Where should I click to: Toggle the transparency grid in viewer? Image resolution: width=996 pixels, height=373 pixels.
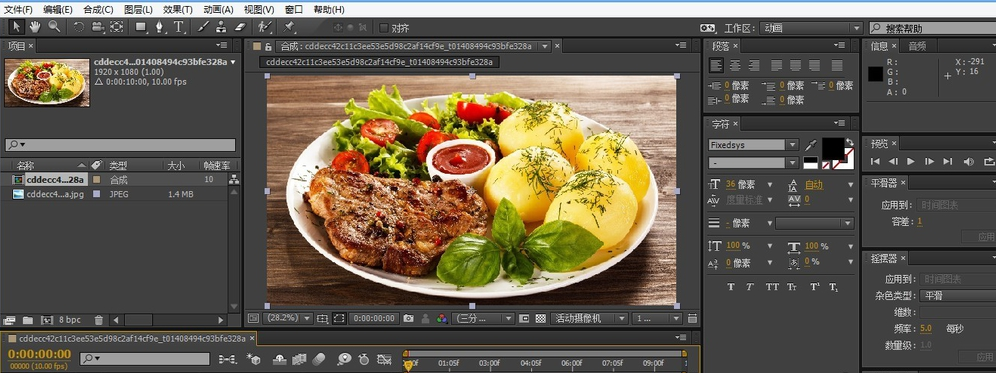(541, 318)
